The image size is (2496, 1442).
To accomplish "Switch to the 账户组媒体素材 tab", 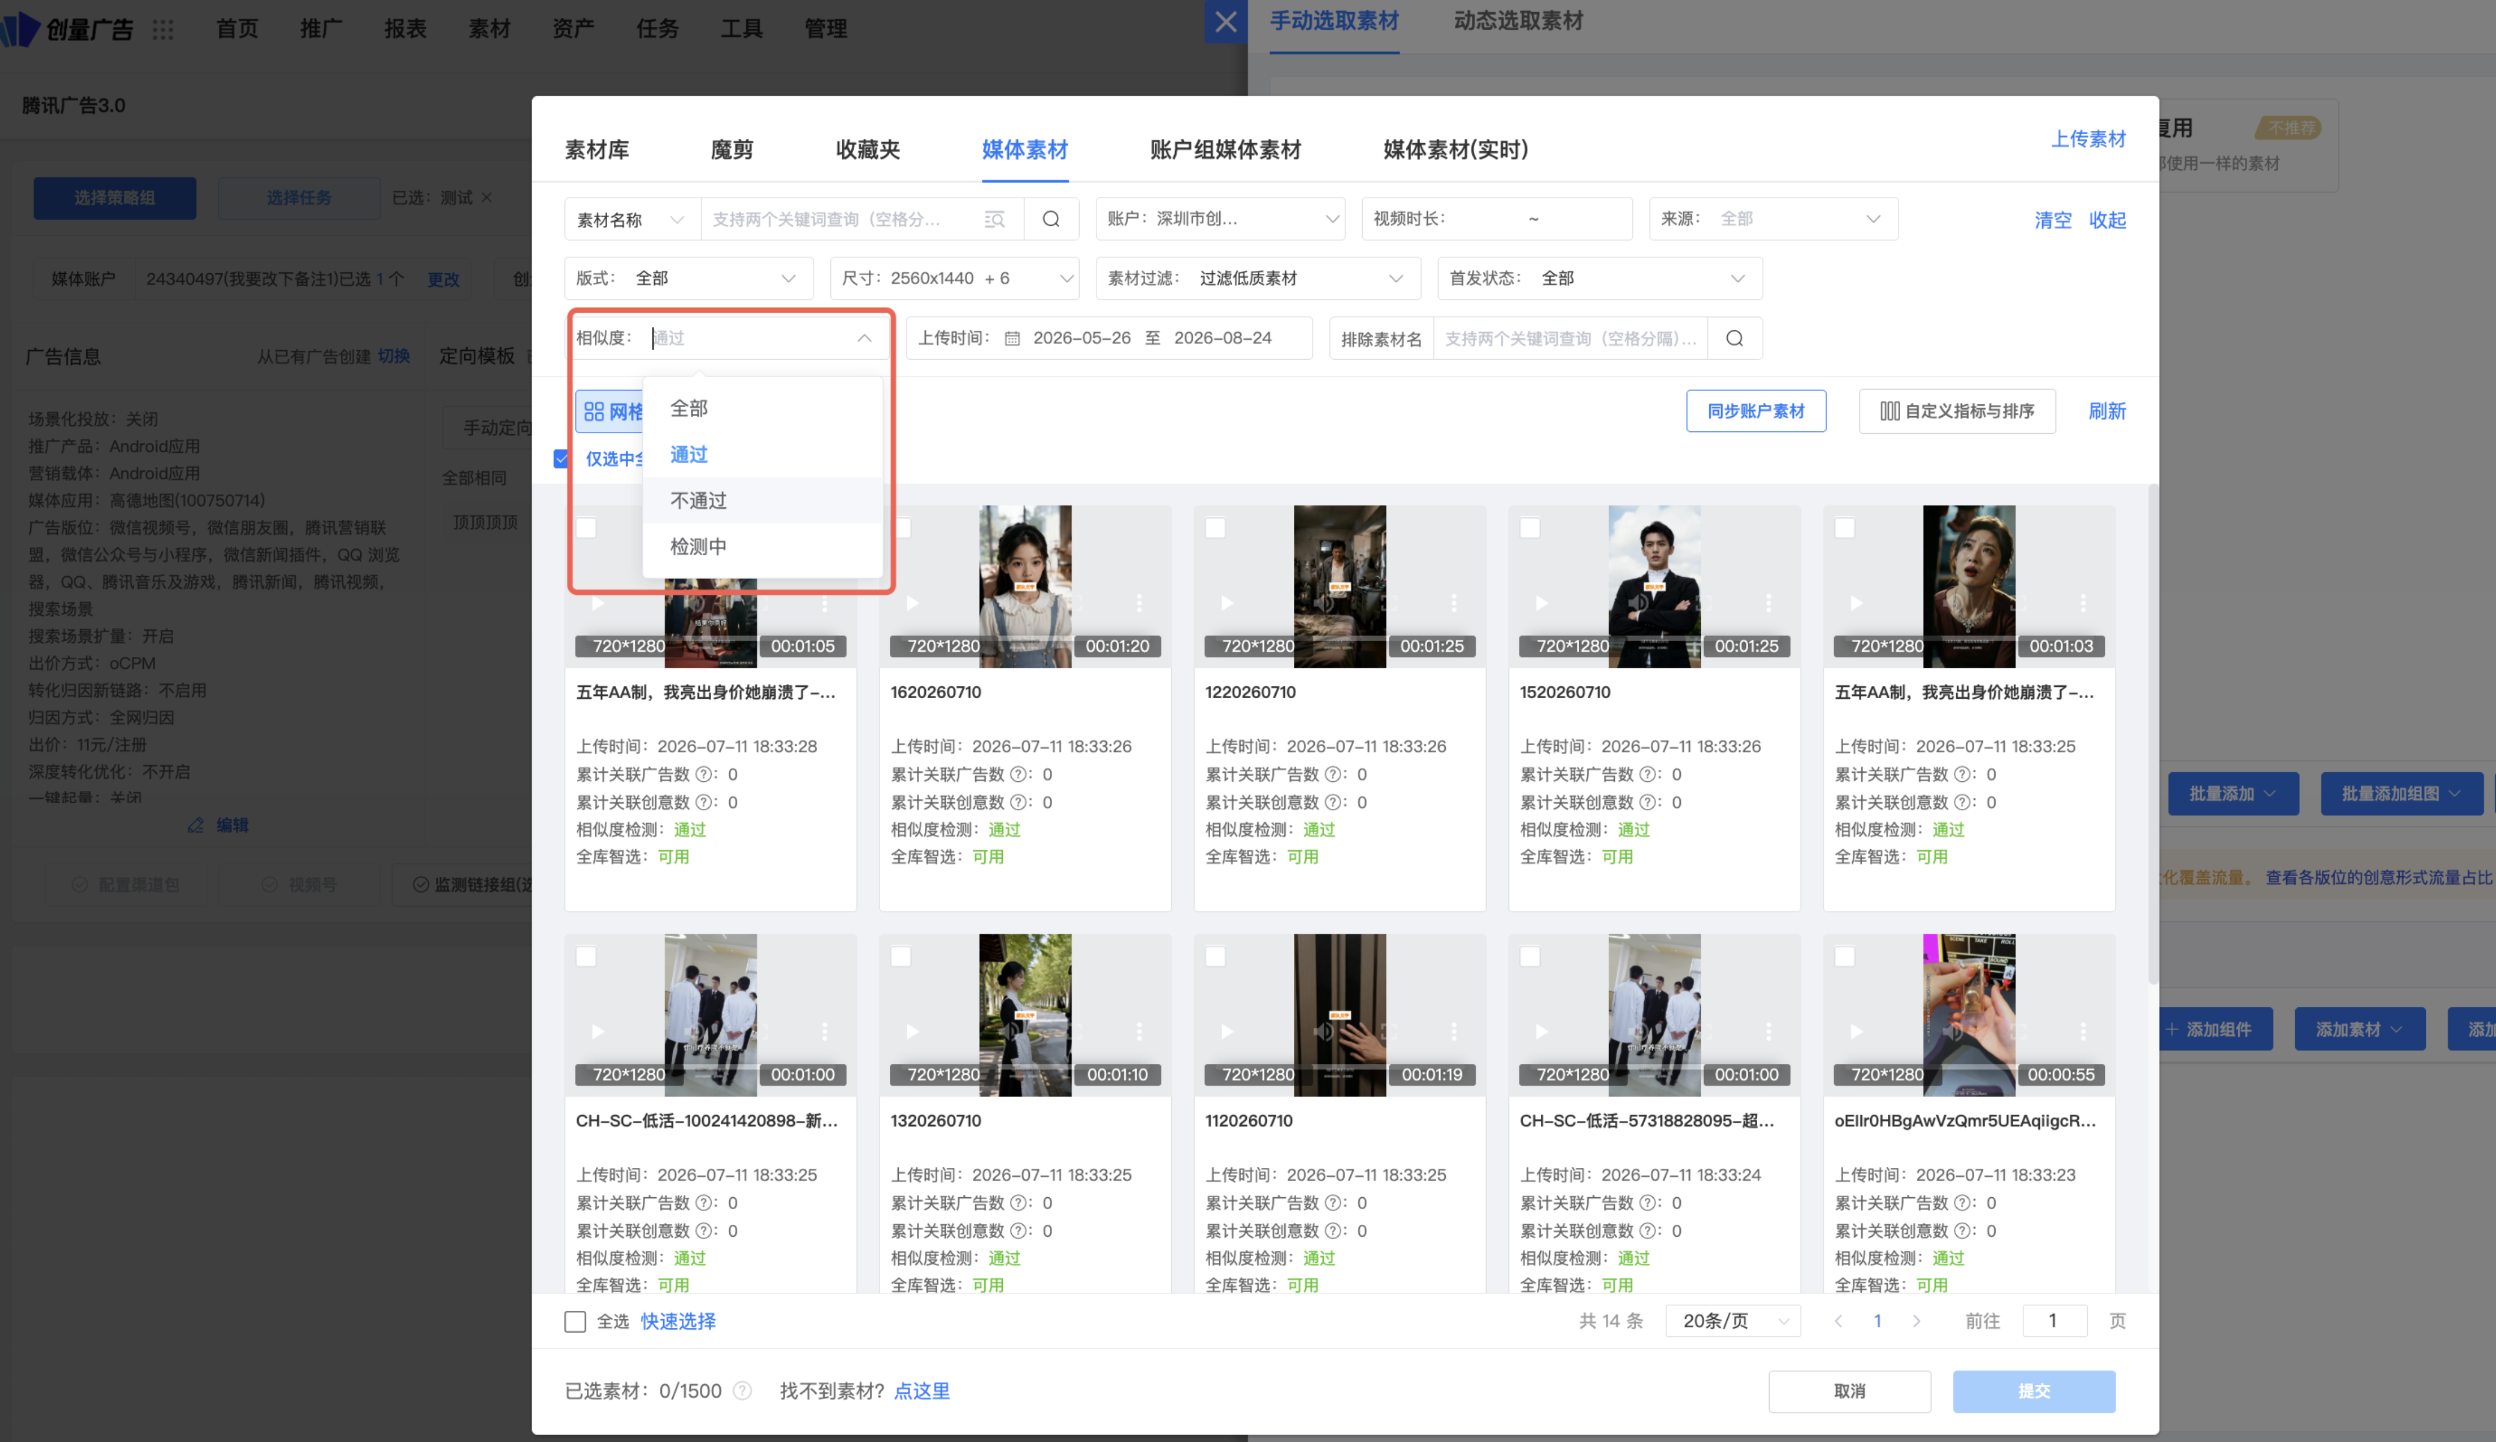I will (x=1226, y=149).
